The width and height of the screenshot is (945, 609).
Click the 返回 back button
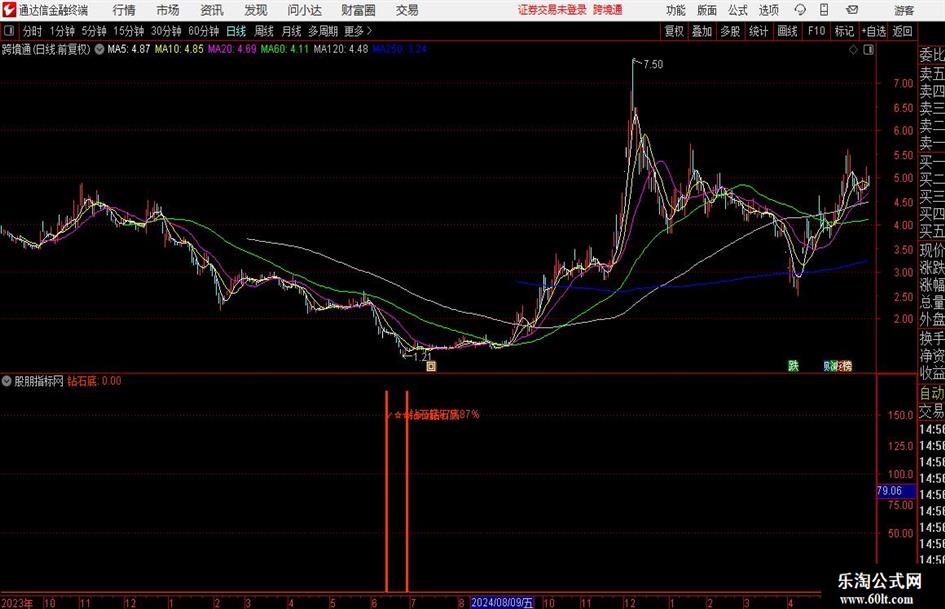902,31
